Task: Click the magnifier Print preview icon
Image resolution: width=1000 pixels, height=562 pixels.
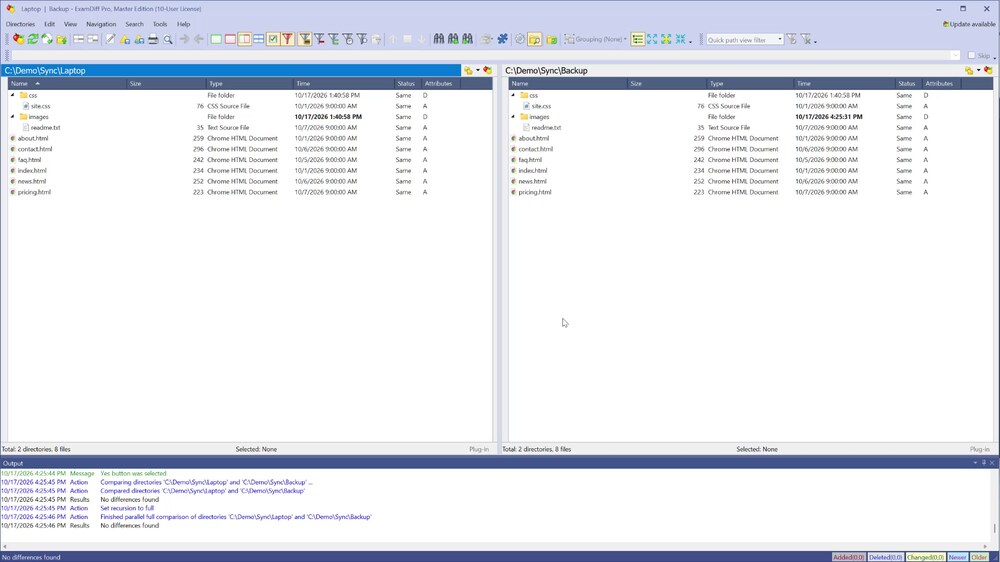Action: pos(168,40)
